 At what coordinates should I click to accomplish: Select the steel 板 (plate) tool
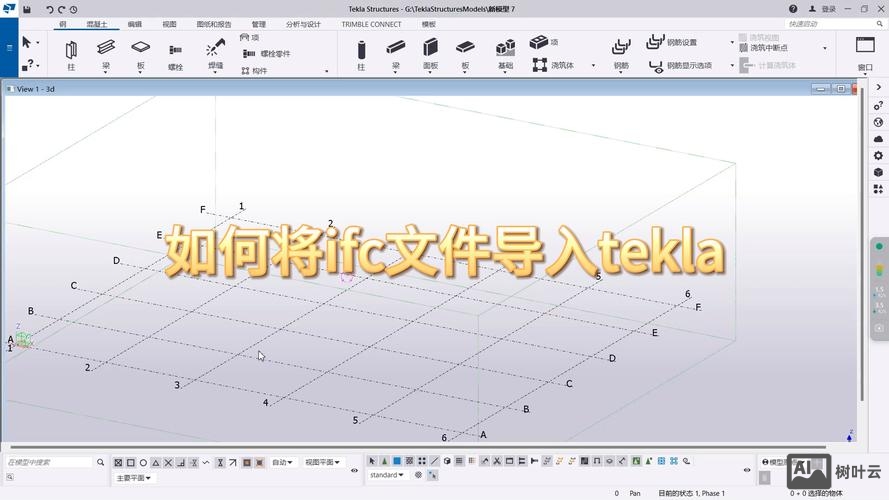[x=141, y=55]
